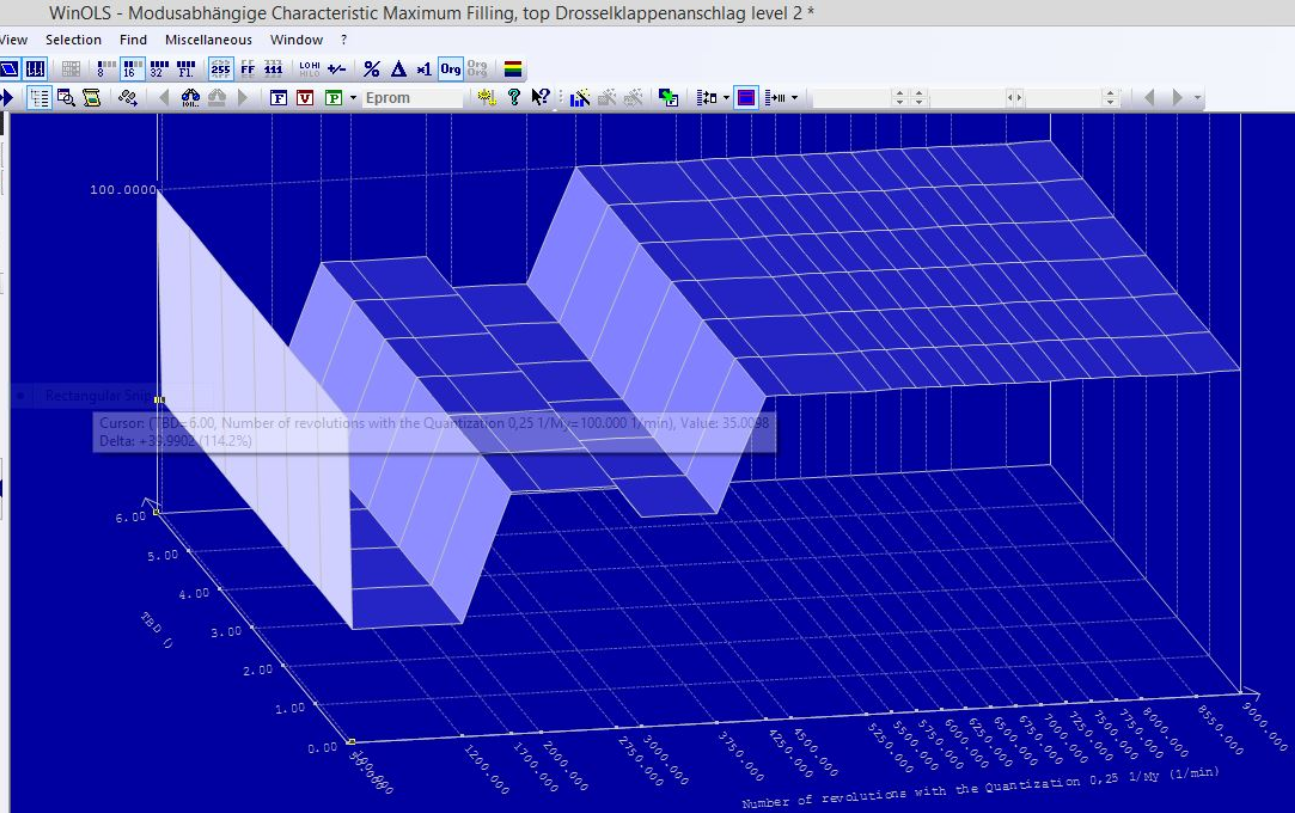Click the Eprom text field
The height and width of the screenshot is (813, 1295).
click(410, 98)
